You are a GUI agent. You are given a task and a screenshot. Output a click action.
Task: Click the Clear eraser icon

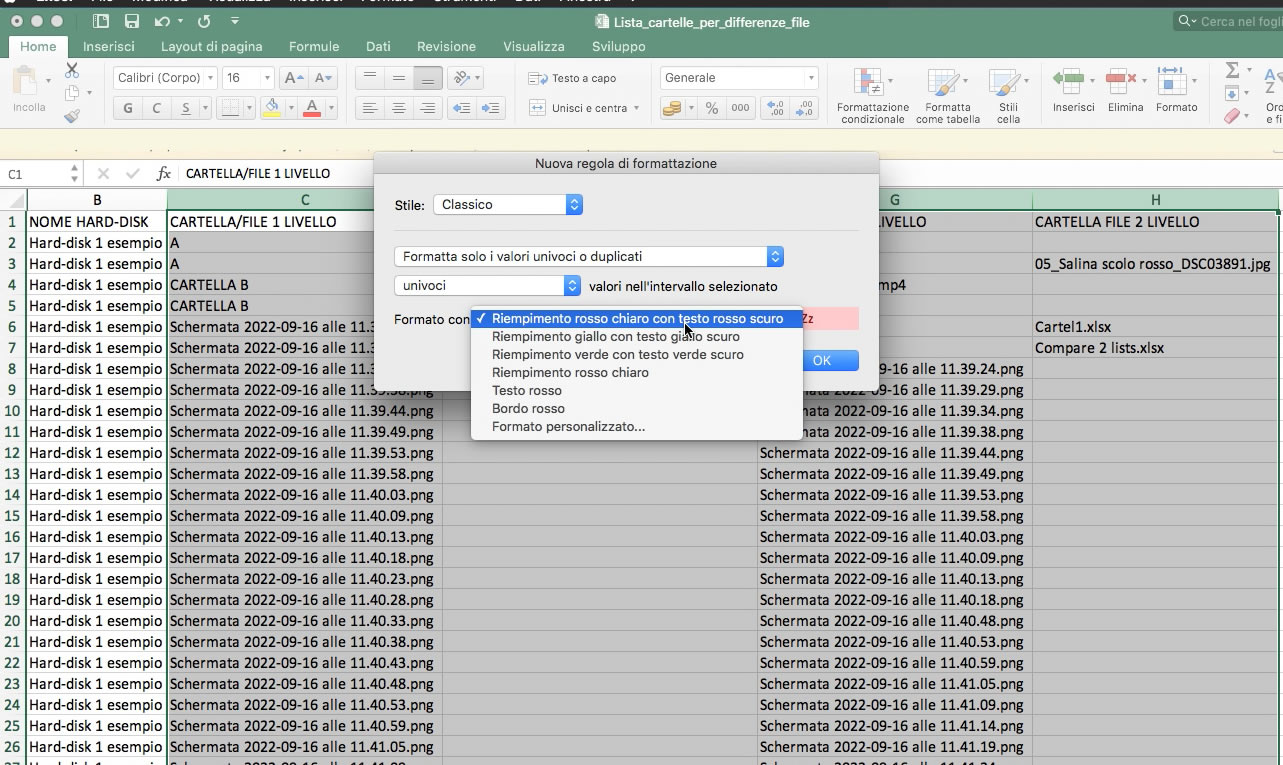click(1232, 116)
